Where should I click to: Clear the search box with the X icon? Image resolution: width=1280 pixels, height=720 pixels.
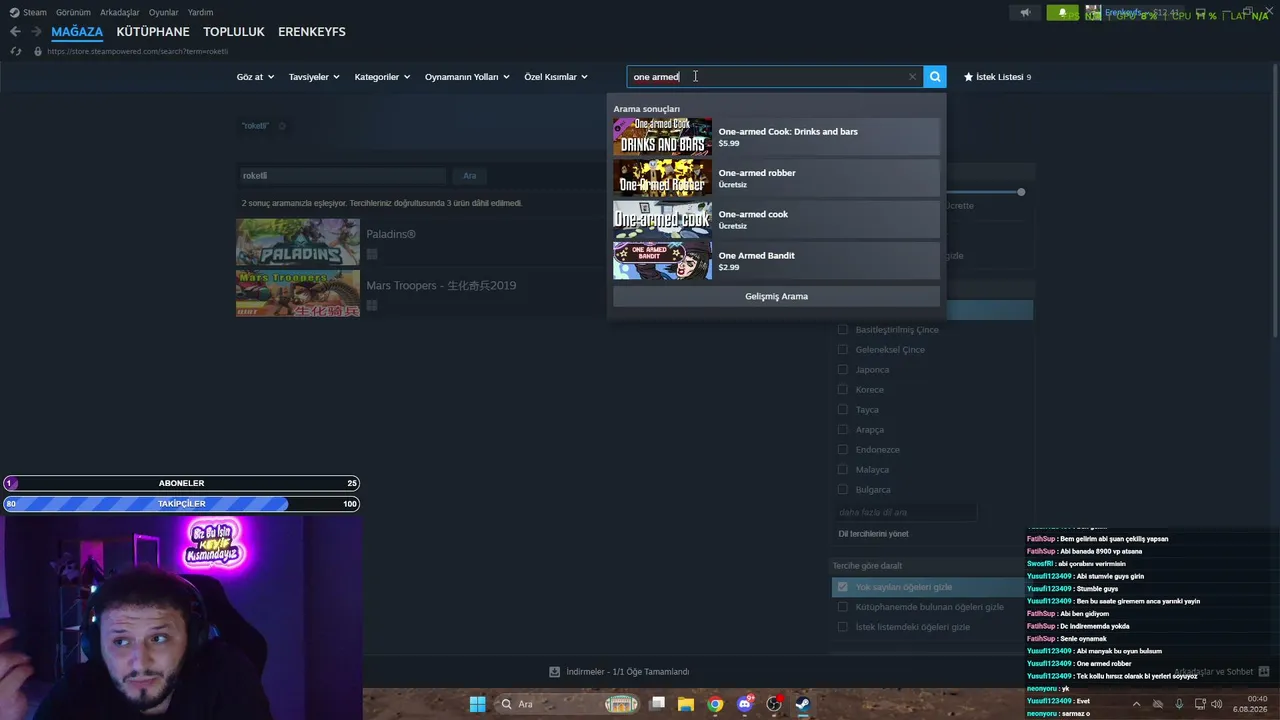click(912, 77)
